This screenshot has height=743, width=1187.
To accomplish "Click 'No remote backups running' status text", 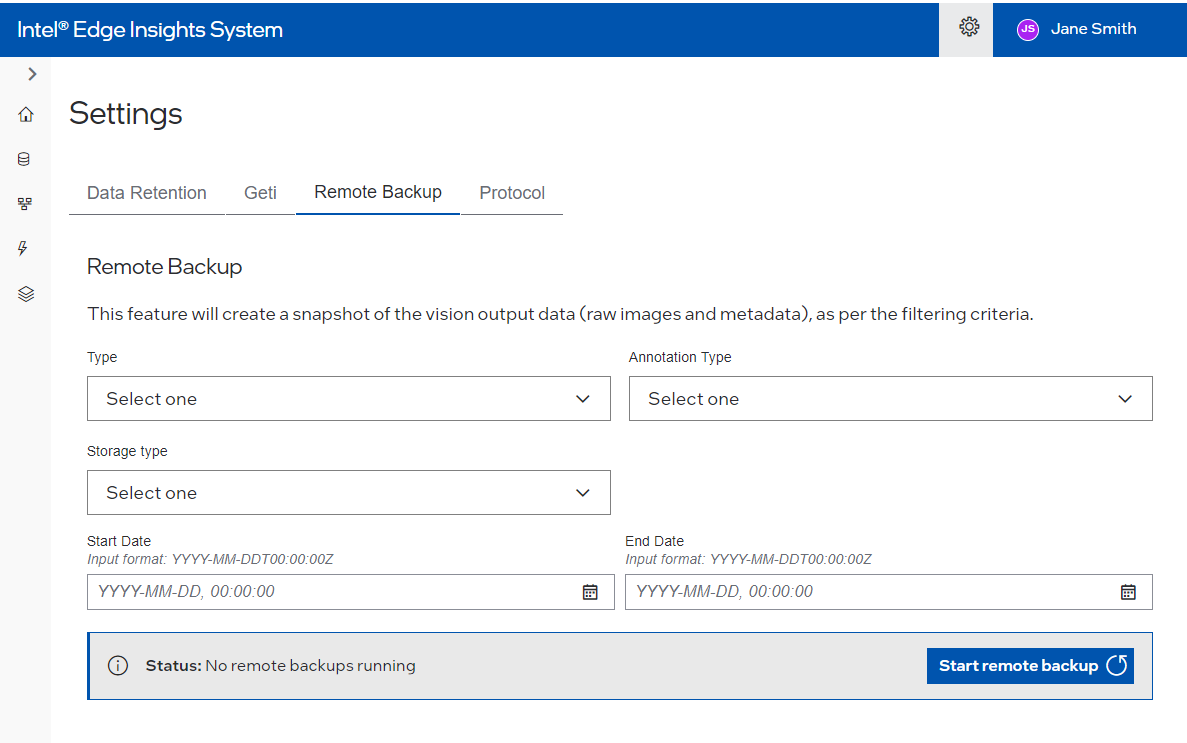I will tap(310, 666).
